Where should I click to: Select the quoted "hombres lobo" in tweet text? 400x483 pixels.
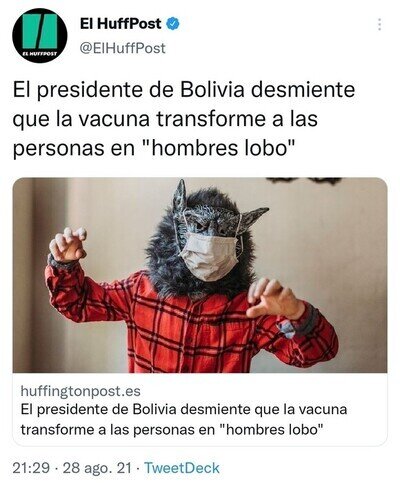point(221,148)
